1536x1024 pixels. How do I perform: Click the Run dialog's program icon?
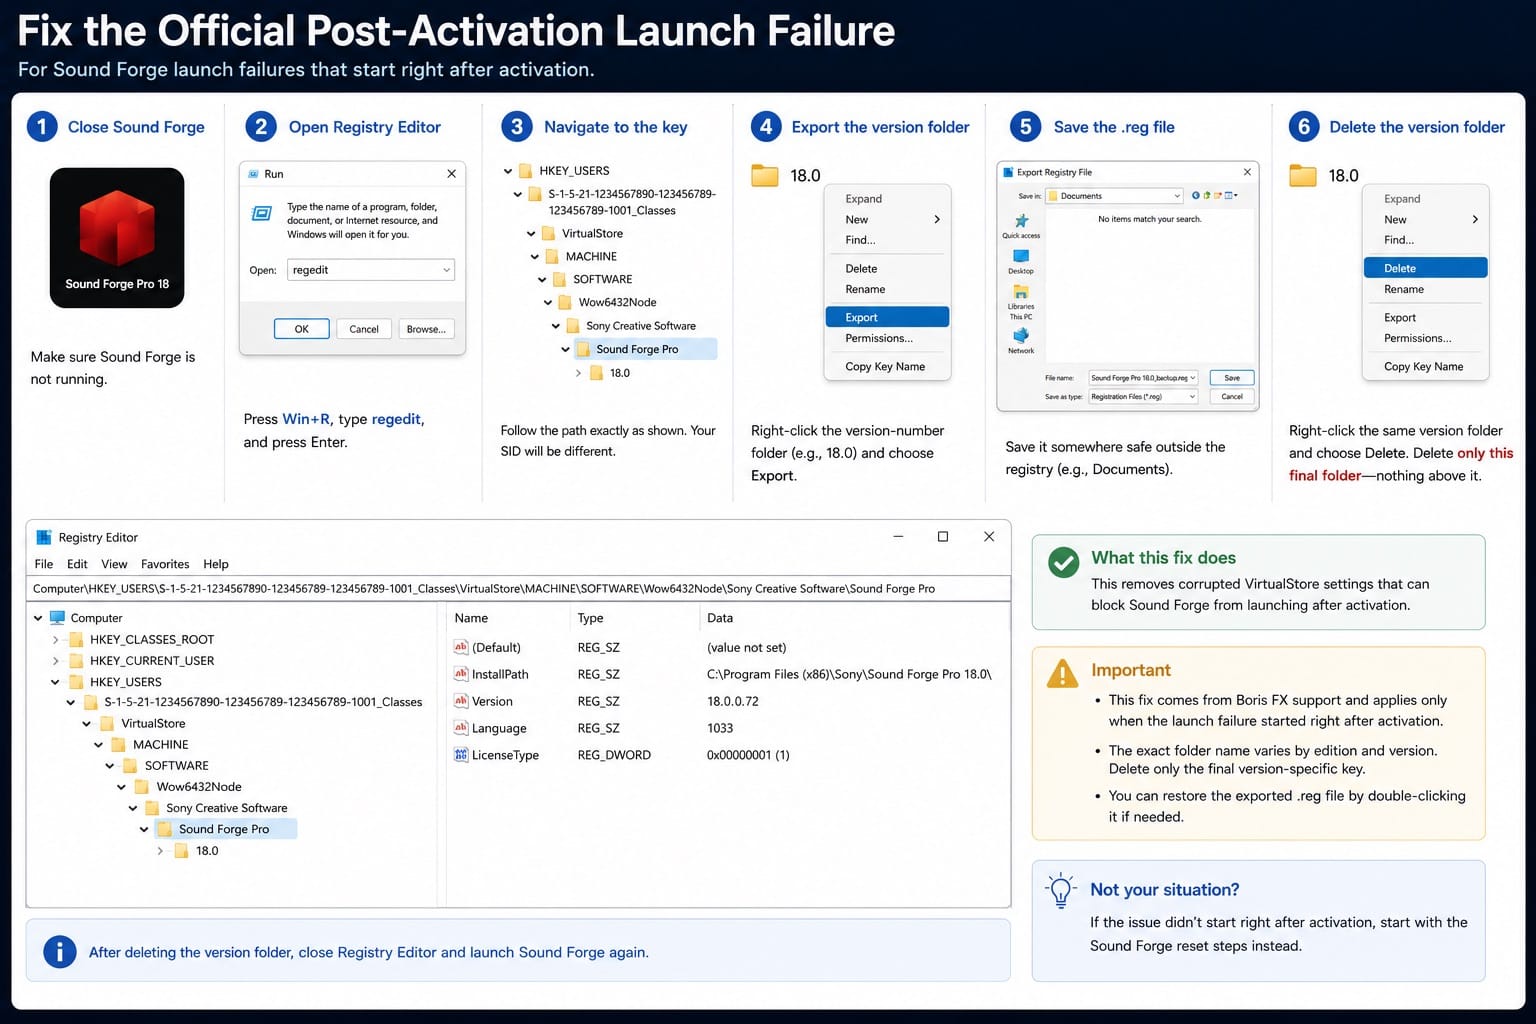coord(262,213)
